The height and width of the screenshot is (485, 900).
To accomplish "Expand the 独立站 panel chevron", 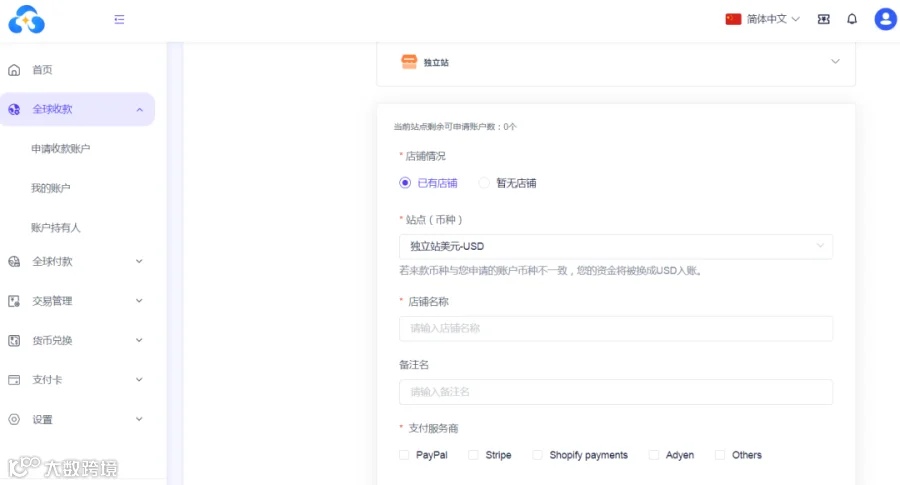I will coord(835,61).
